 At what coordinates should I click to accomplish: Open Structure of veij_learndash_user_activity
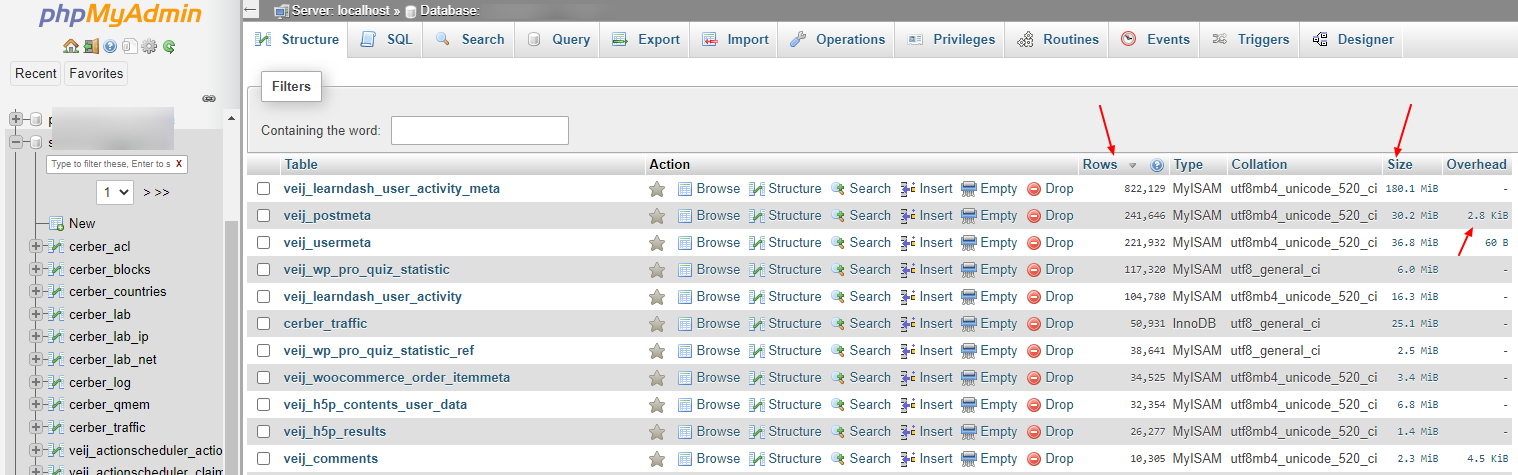pyautogui.click(x=785, y=297)
